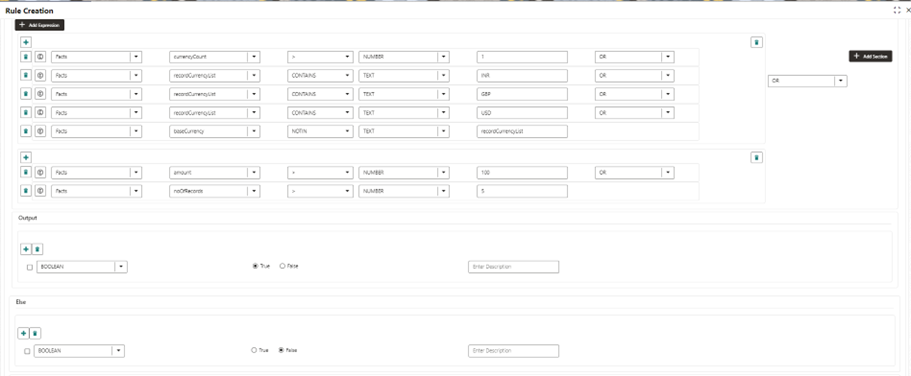Add a new Output entry
The image size is (911, 376).
pyautogui.click(x=26, y=249)
